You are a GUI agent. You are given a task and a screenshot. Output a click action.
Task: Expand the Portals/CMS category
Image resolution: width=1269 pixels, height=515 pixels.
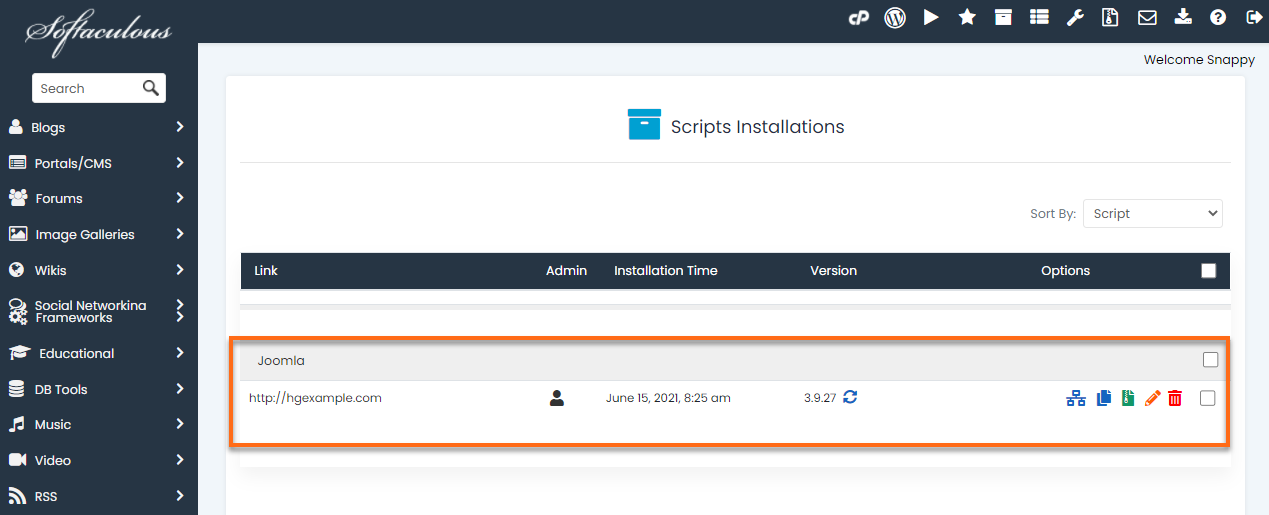tap(97, 163)
